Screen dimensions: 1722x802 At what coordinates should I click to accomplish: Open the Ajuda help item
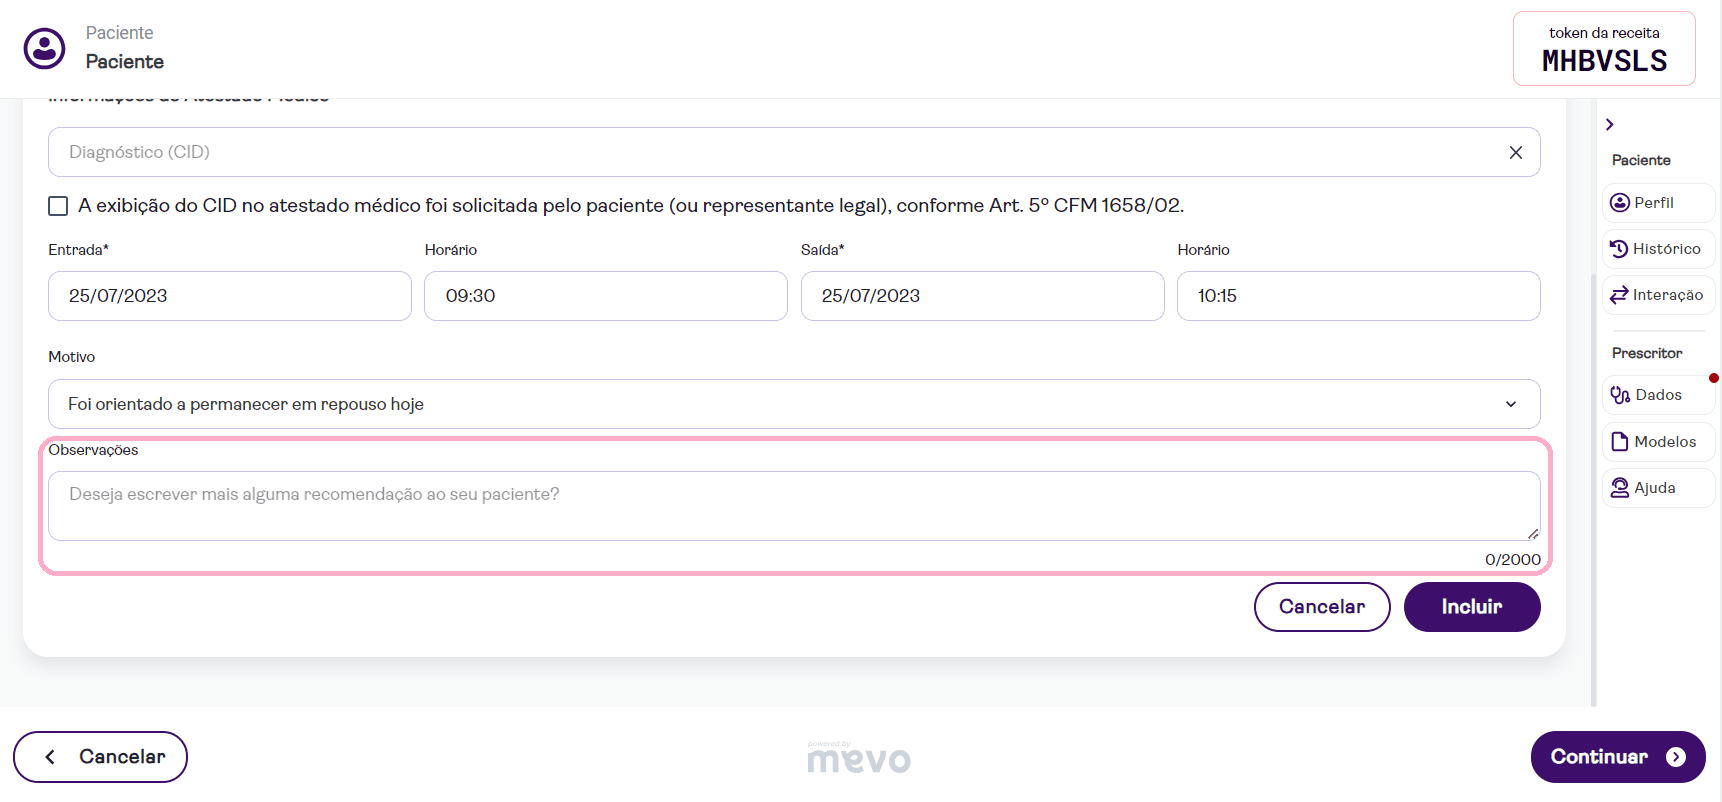[x=1657, y=488]
